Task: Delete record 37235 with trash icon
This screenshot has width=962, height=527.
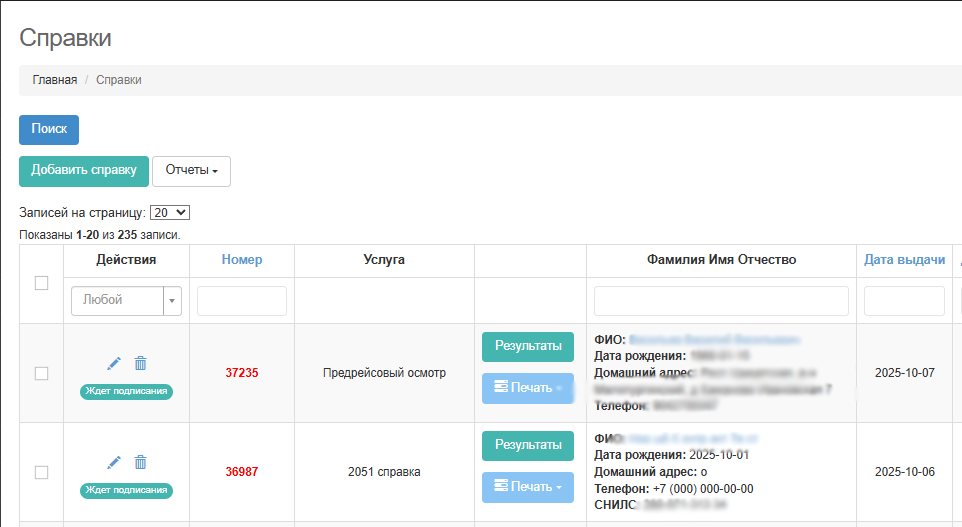Action: 140,363
